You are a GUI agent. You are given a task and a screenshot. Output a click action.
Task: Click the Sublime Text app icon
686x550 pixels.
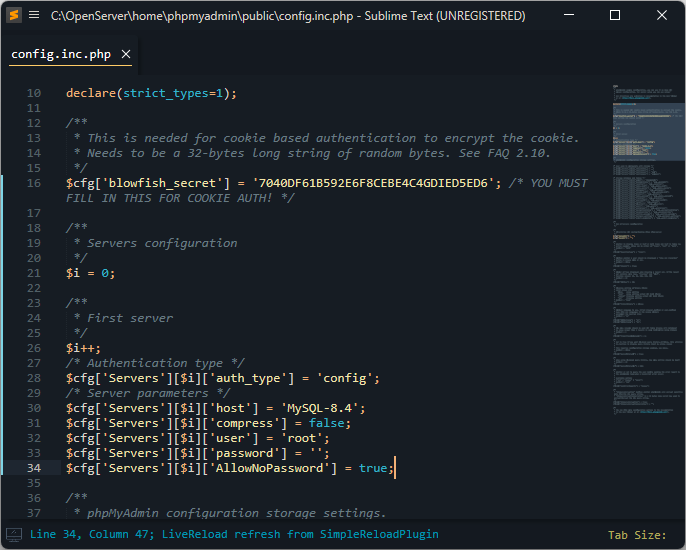[x=14, y=15]
